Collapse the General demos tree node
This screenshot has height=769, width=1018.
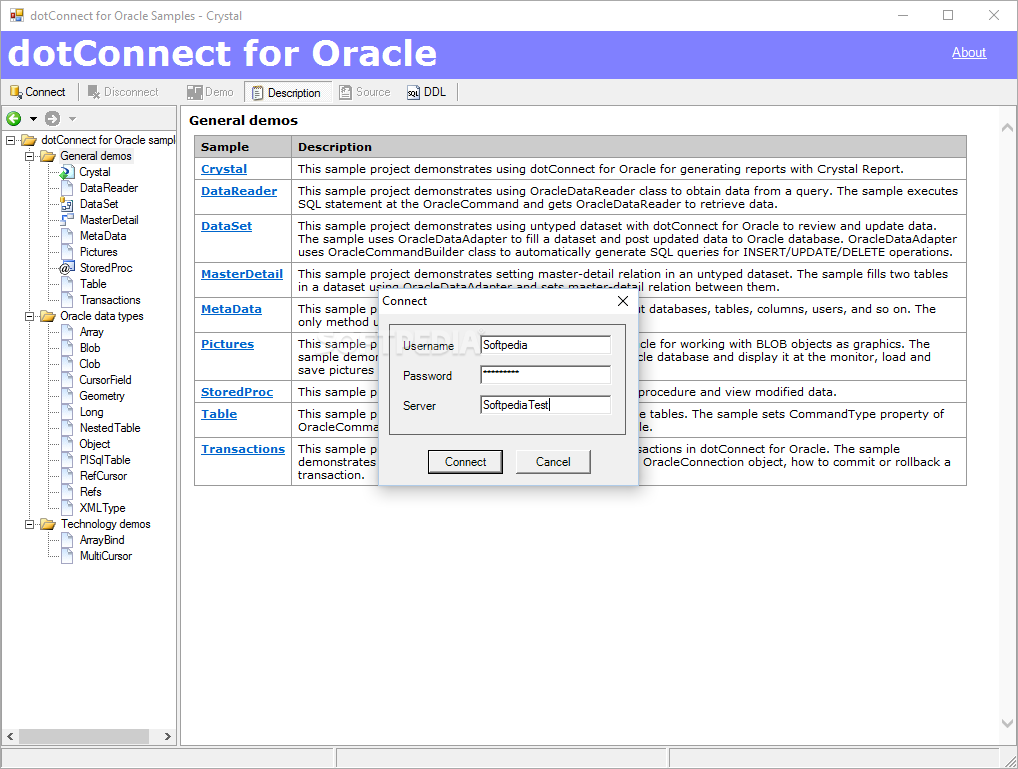click(29, 156)
